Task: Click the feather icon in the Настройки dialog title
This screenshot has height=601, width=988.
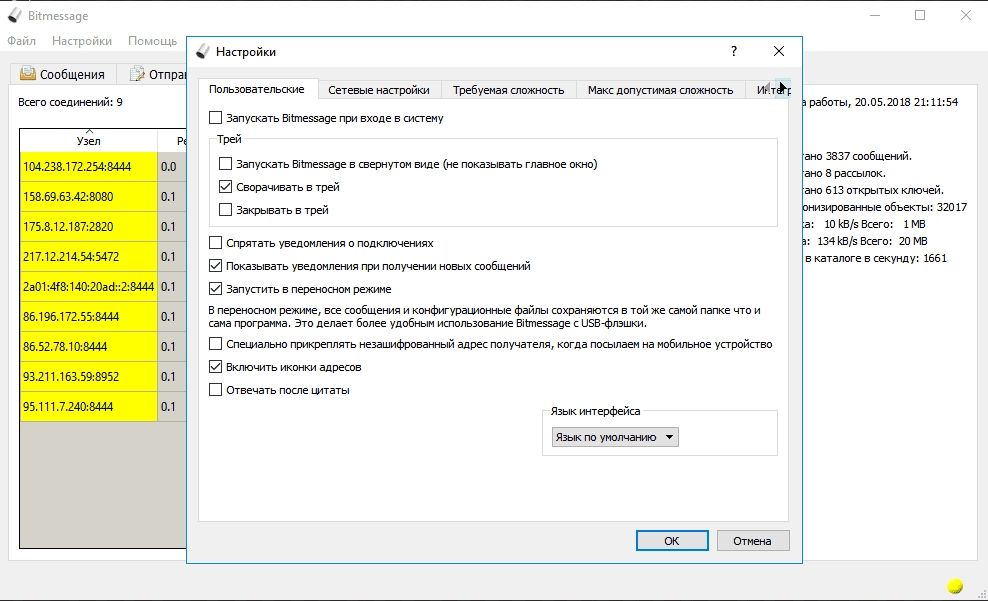Action: tap(202, 52)
